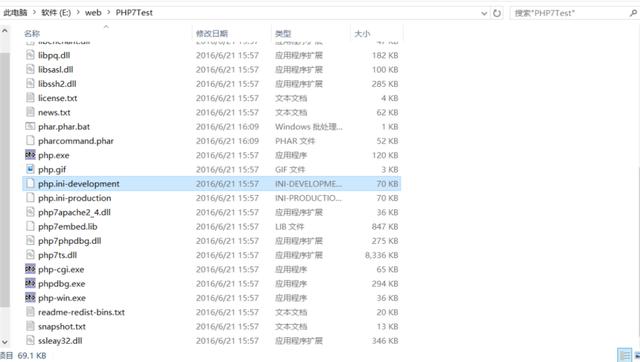Click the readme-redist-bins.txt file icon
The width and height of the screenshot is (640, 362).
[x=30, y=312]
